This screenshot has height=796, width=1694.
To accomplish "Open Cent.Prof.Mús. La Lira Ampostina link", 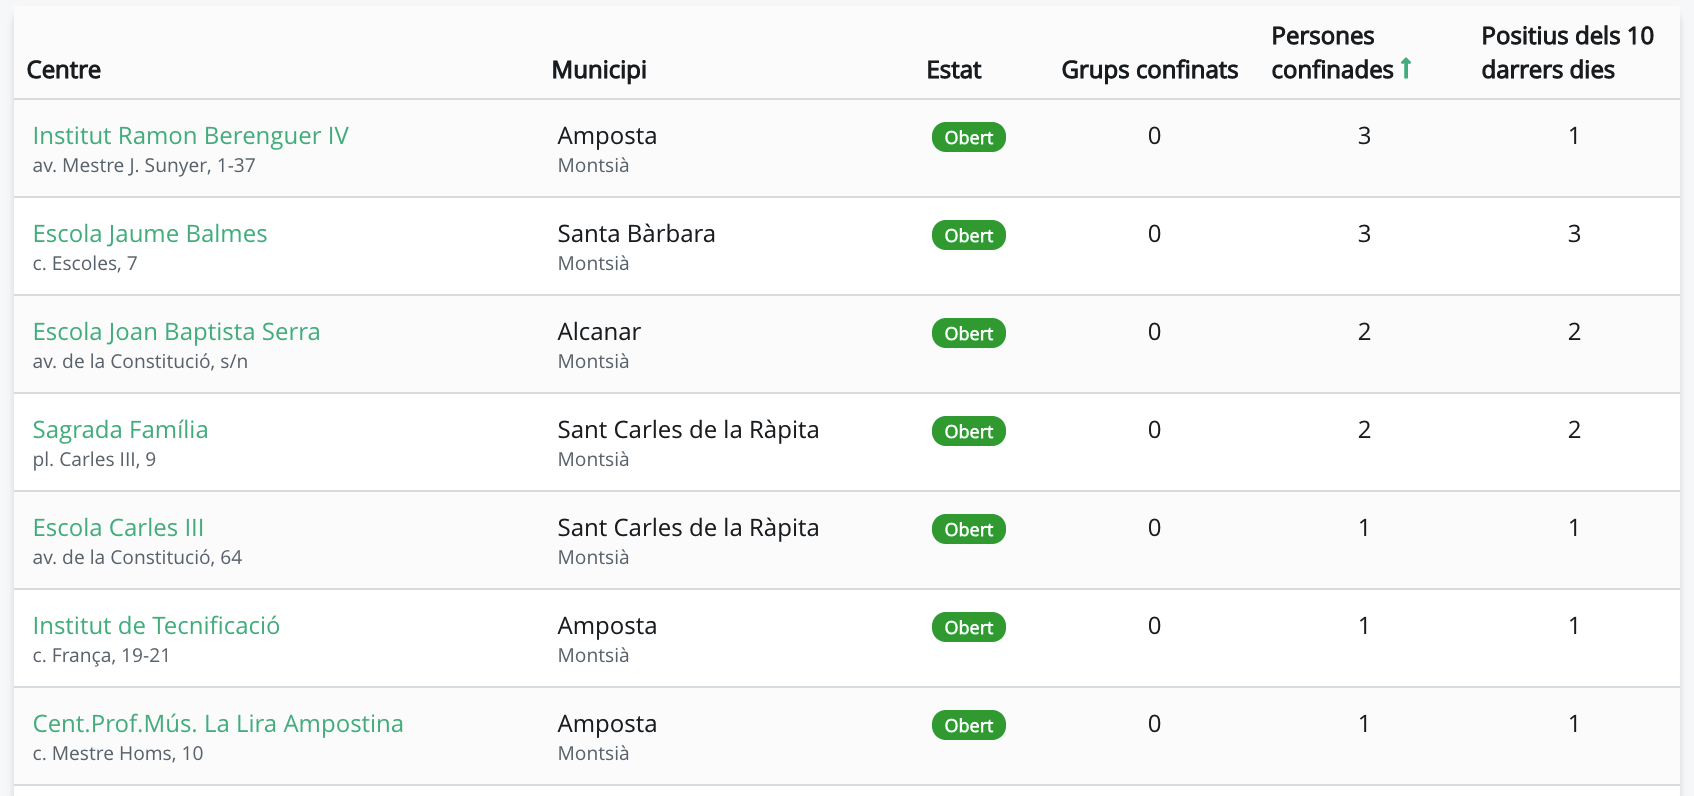I will 218,724.
